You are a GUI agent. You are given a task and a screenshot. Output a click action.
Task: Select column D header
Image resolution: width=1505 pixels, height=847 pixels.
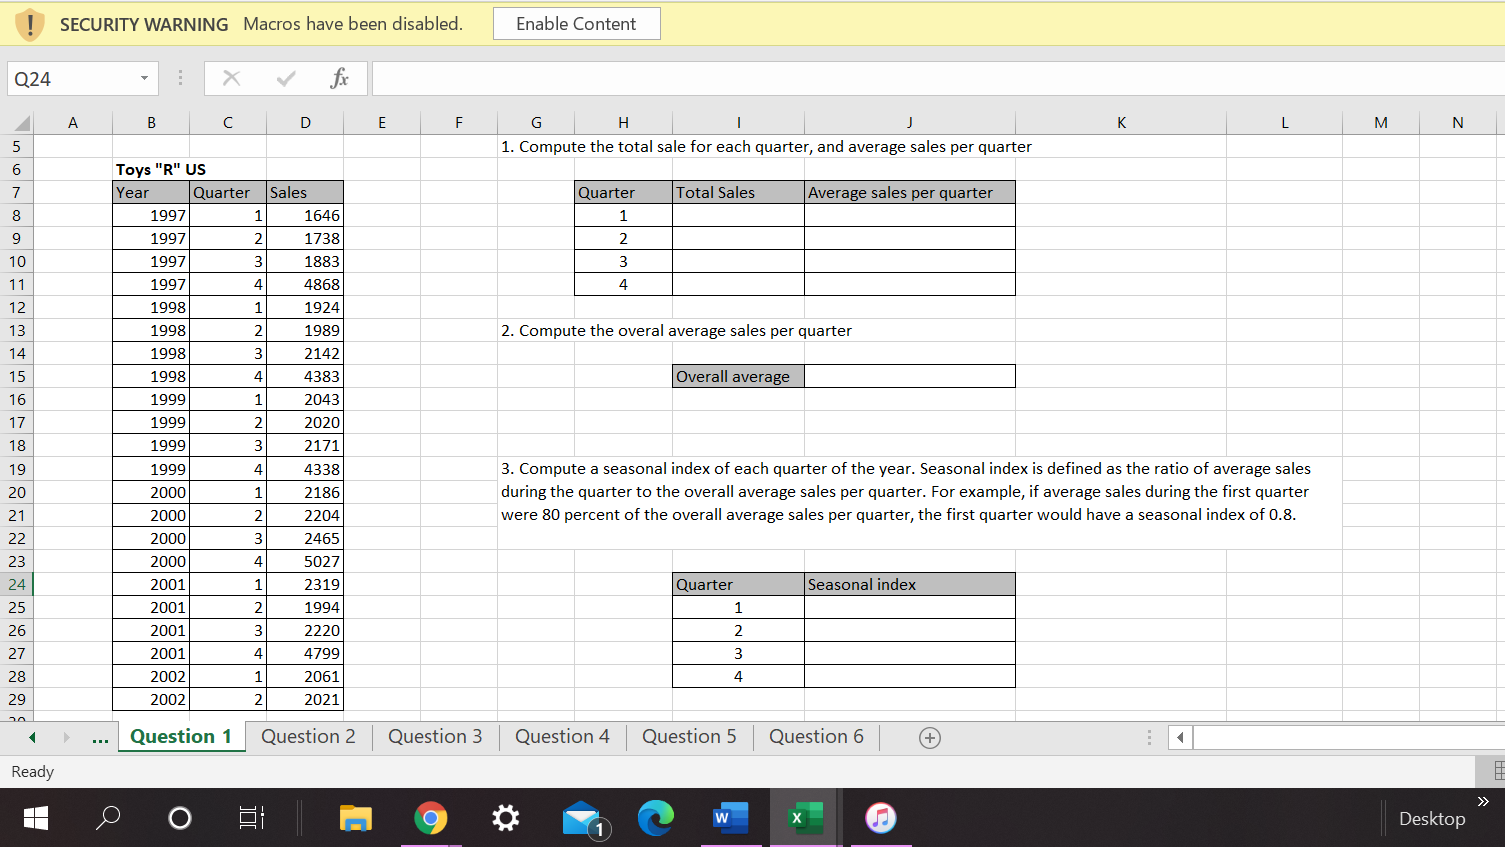click(305, 123)
